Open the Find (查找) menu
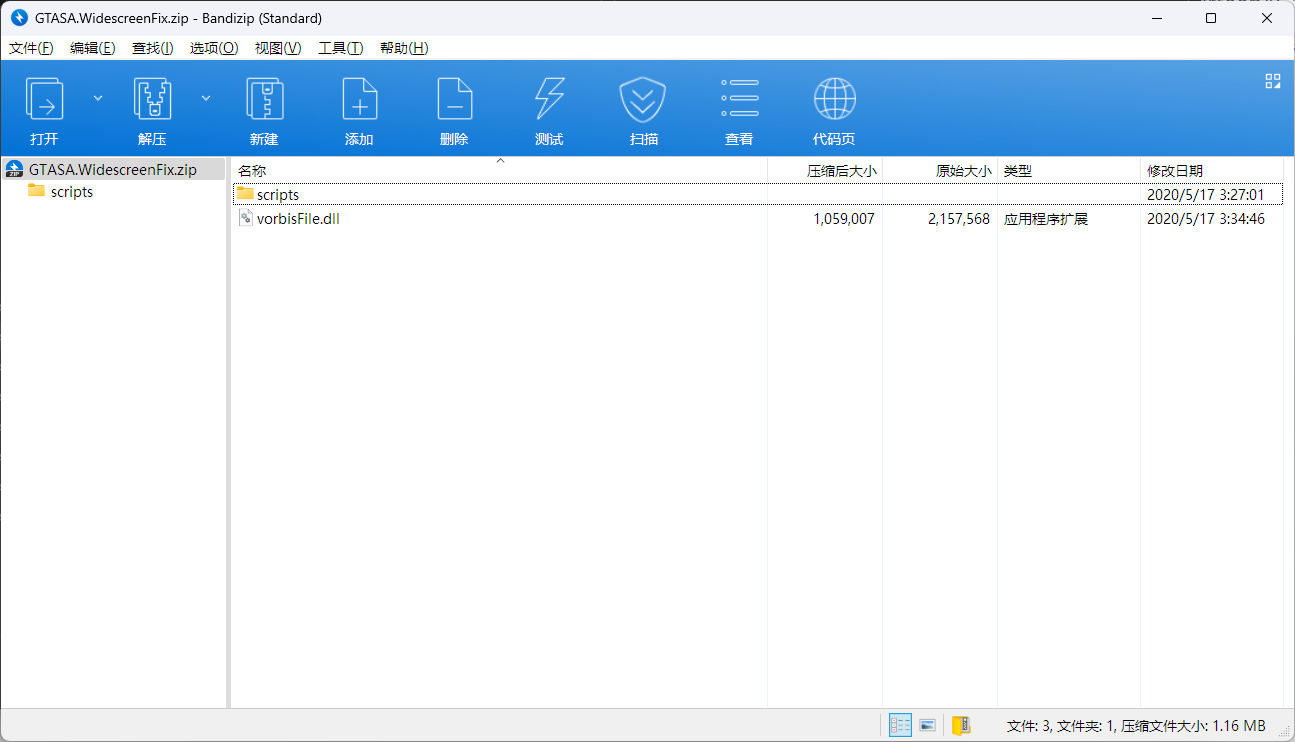Viewport: 1295px width, 742px height. (153, 48)
